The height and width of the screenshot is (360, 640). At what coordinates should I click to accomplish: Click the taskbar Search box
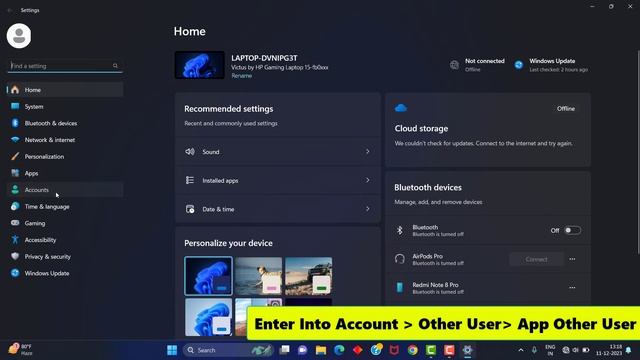pyautogui.click(x=228, y=350)
